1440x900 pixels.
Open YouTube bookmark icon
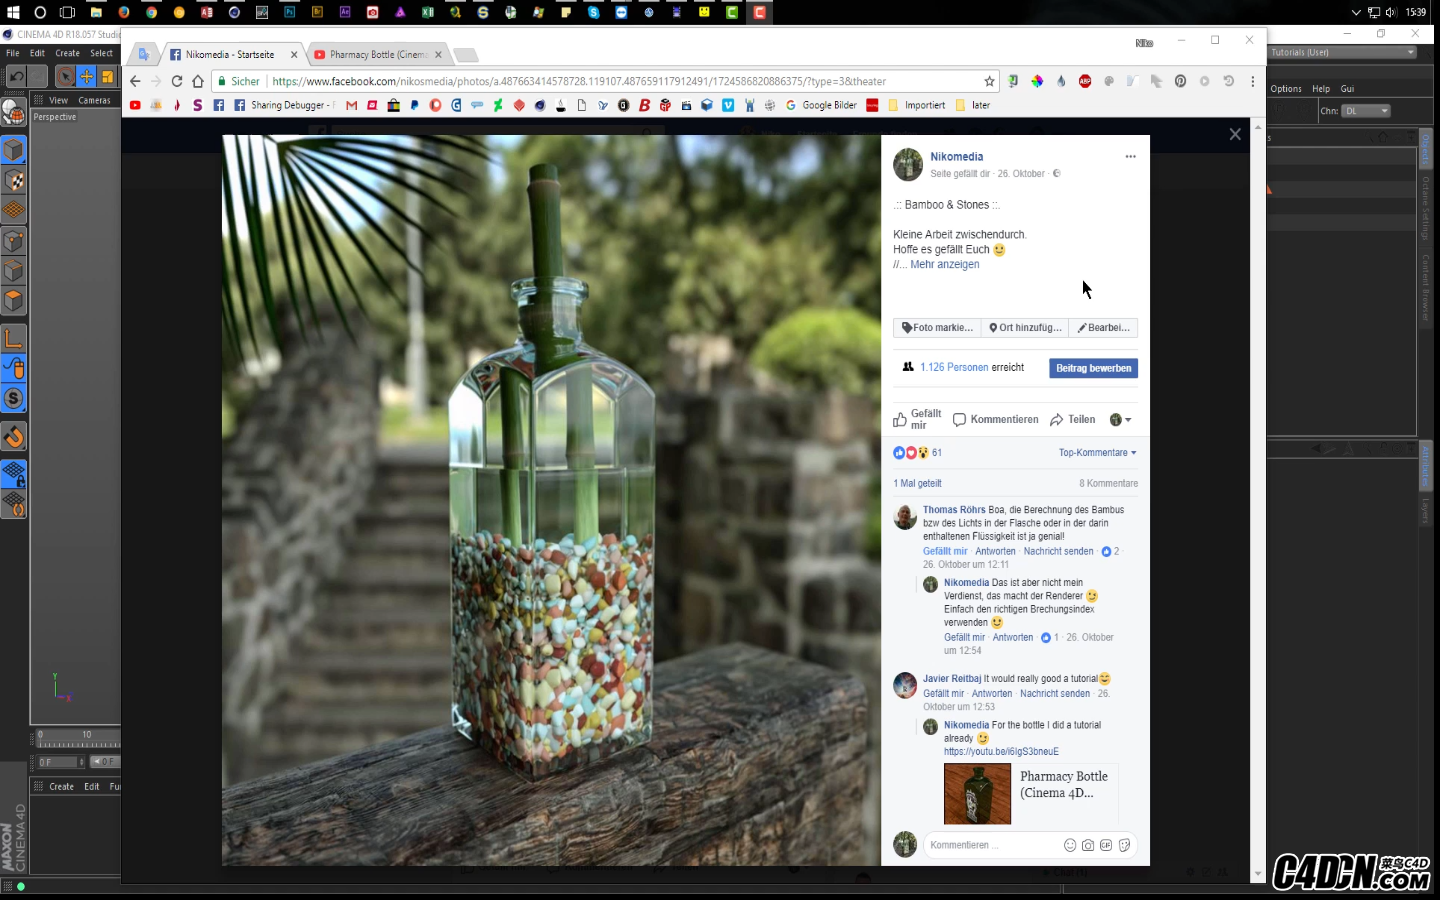135,105
